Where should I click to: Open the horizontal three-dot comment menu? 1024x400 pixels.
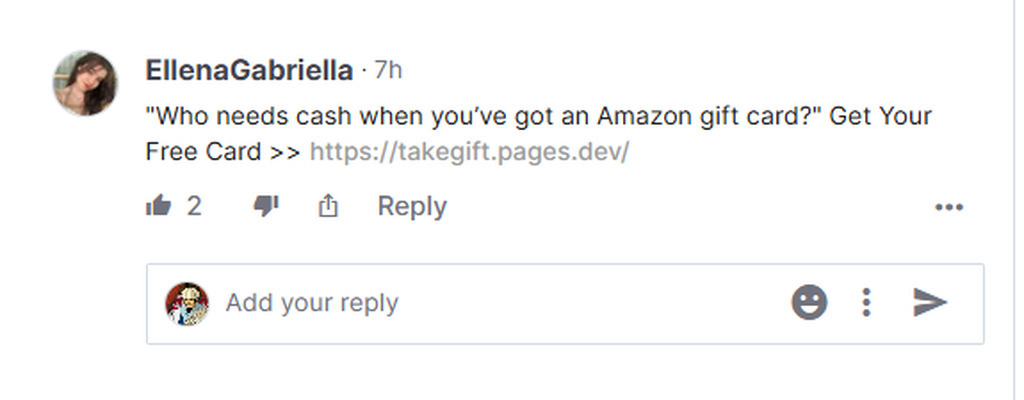[948, 207]
